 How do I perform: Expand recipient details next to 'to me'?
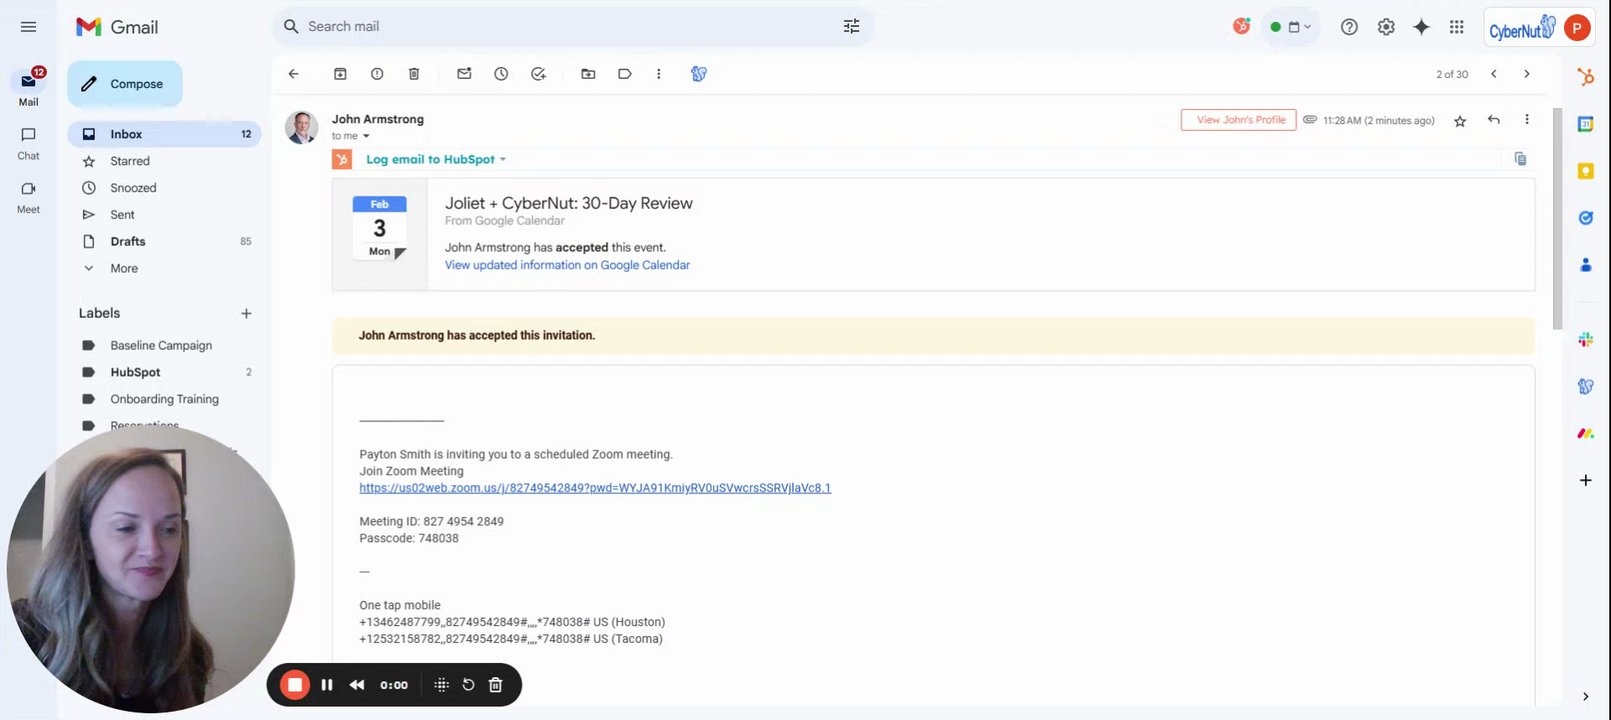366,136
